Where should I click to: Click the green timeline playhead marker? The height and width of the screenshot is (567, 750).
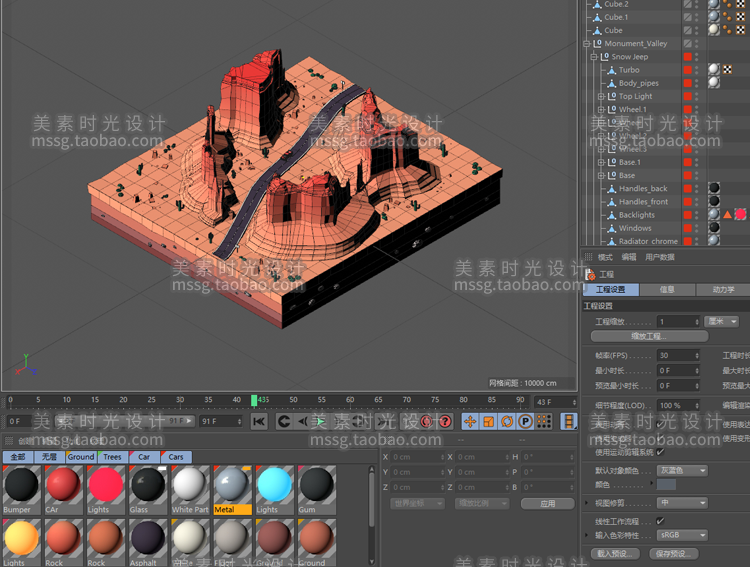click(x=254, y=400)
